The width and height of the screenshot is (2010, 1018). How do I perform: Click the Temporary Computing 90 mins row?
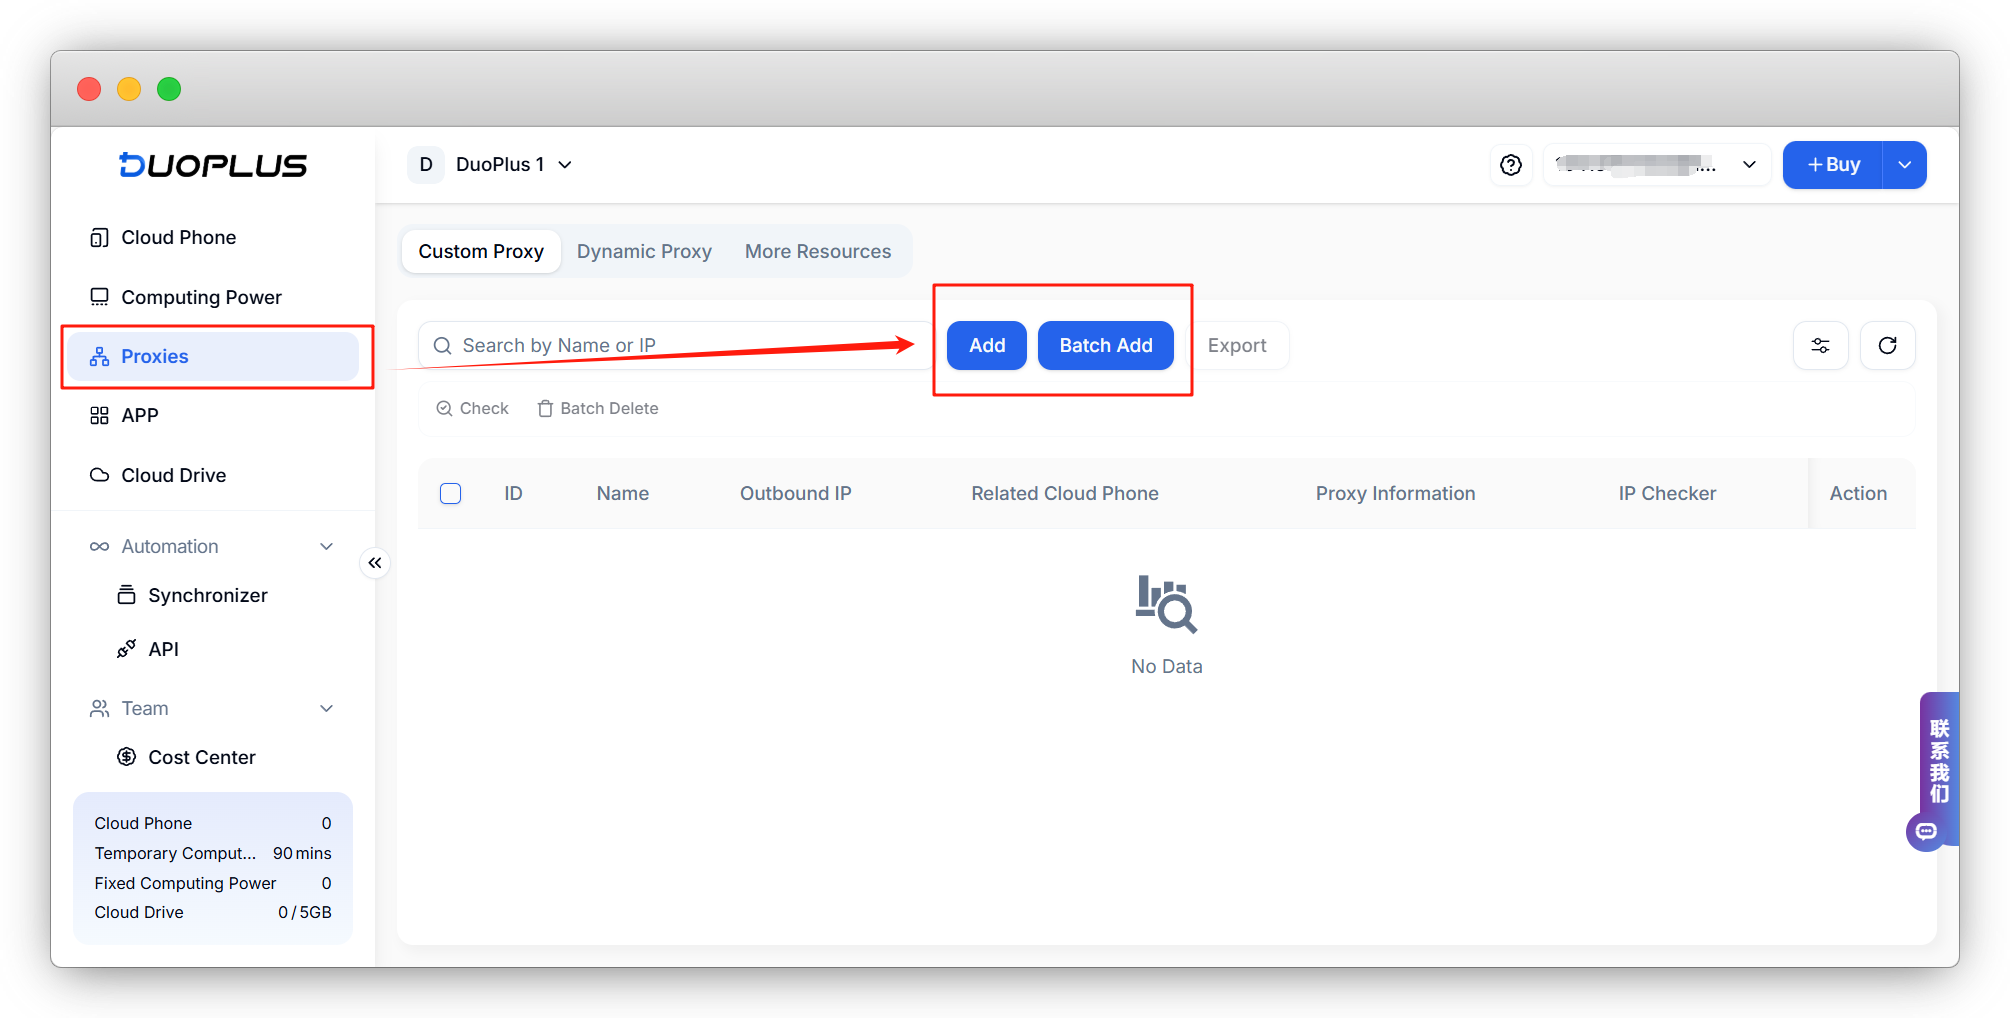(x=213, y=853)
